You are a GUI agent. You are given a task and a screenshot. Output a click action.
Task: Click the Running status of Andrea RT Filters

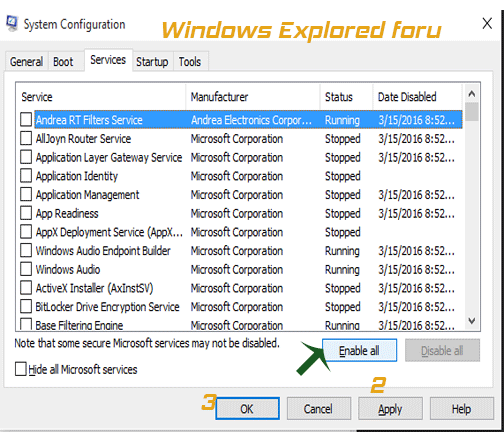[342, 120]
